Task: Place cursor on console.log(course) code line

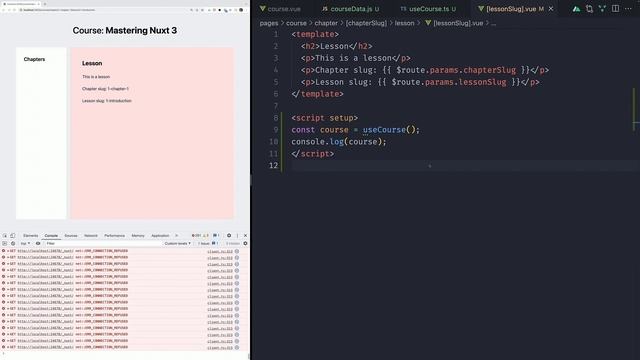Action: click(339, 142)
